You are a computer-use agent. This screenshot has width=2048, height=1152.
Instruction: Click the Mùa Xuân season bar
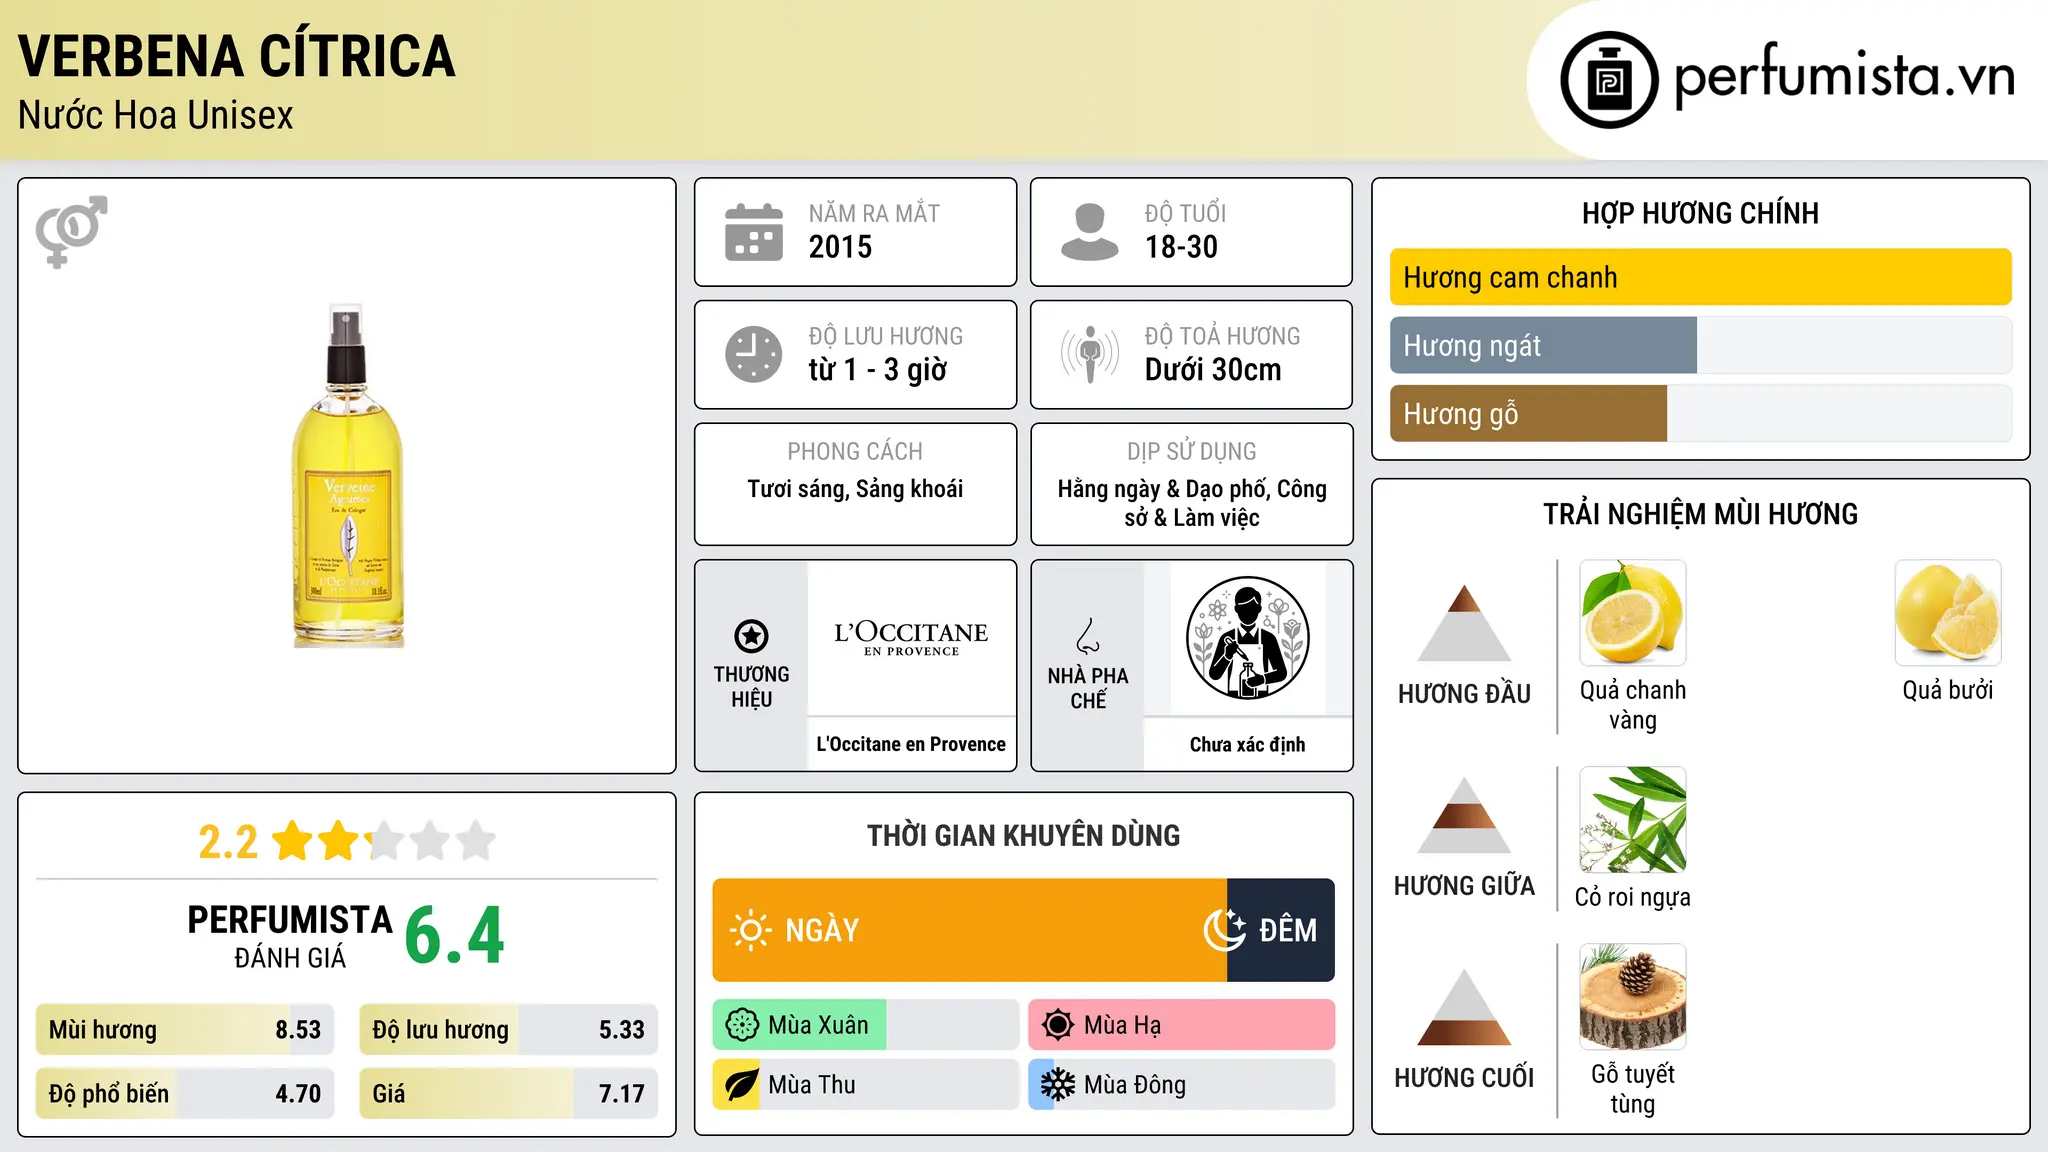point(865,1025)
